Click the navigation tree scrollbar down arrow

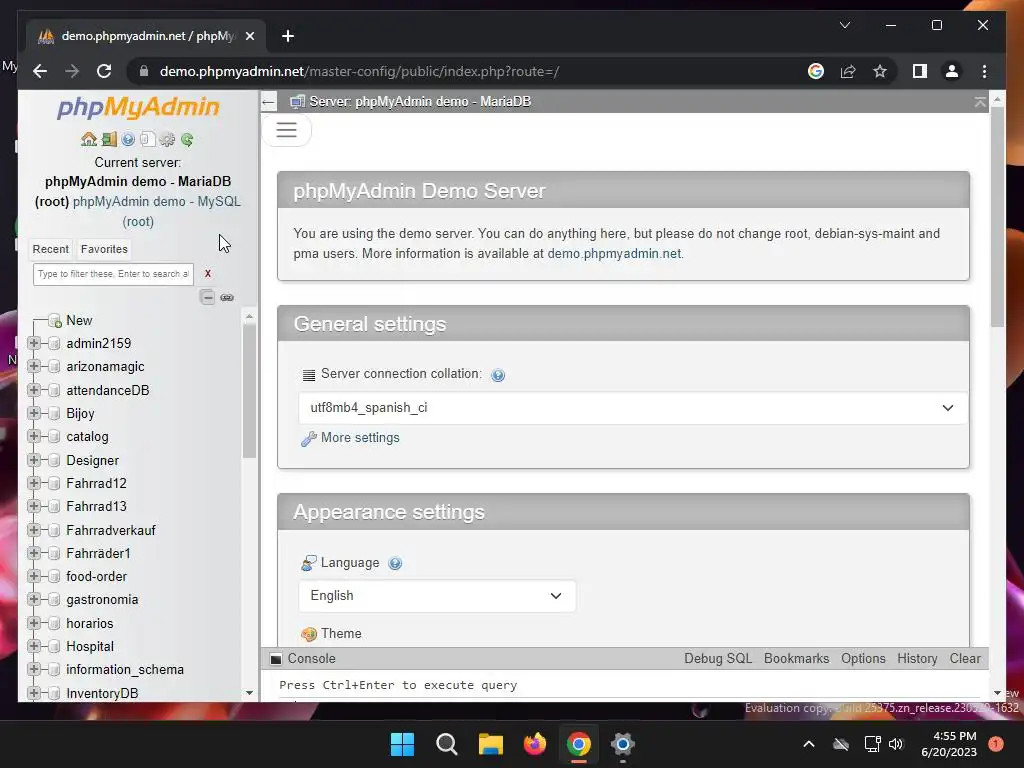click(x=249, y=693)
